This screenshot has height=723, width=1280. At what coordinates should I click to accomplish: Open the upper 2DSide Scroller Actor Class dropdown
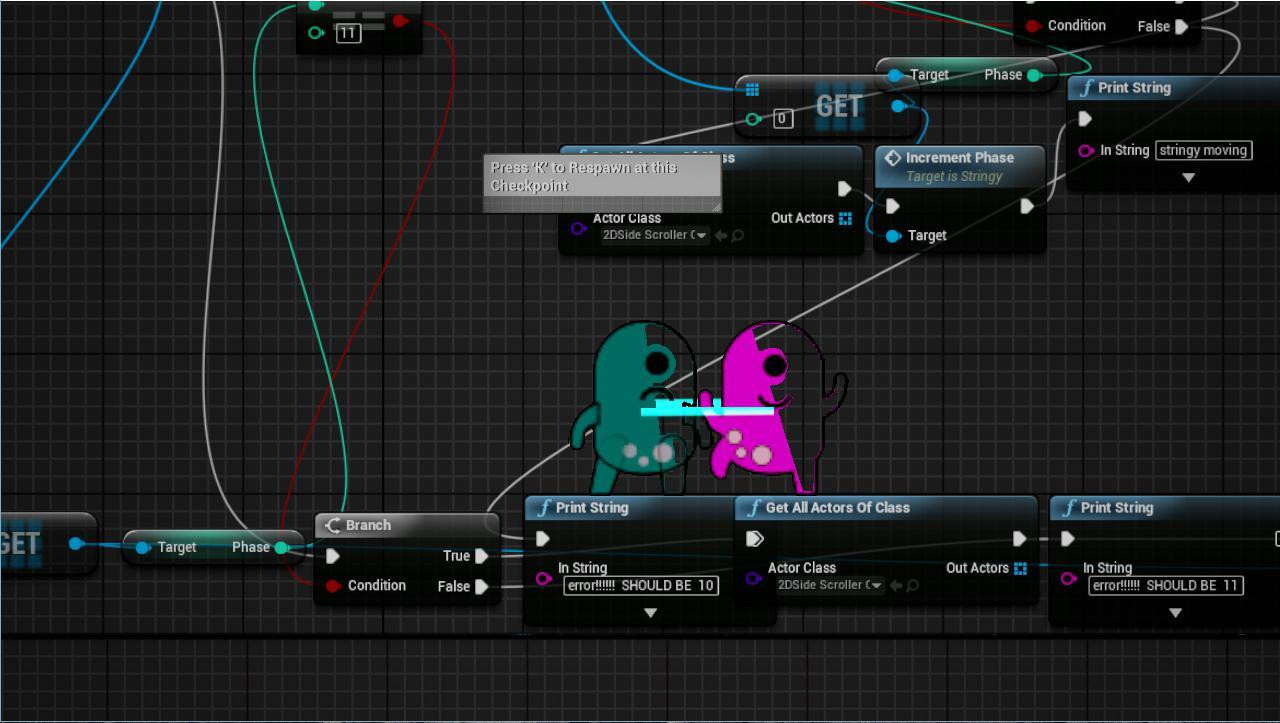click(655, 235)
